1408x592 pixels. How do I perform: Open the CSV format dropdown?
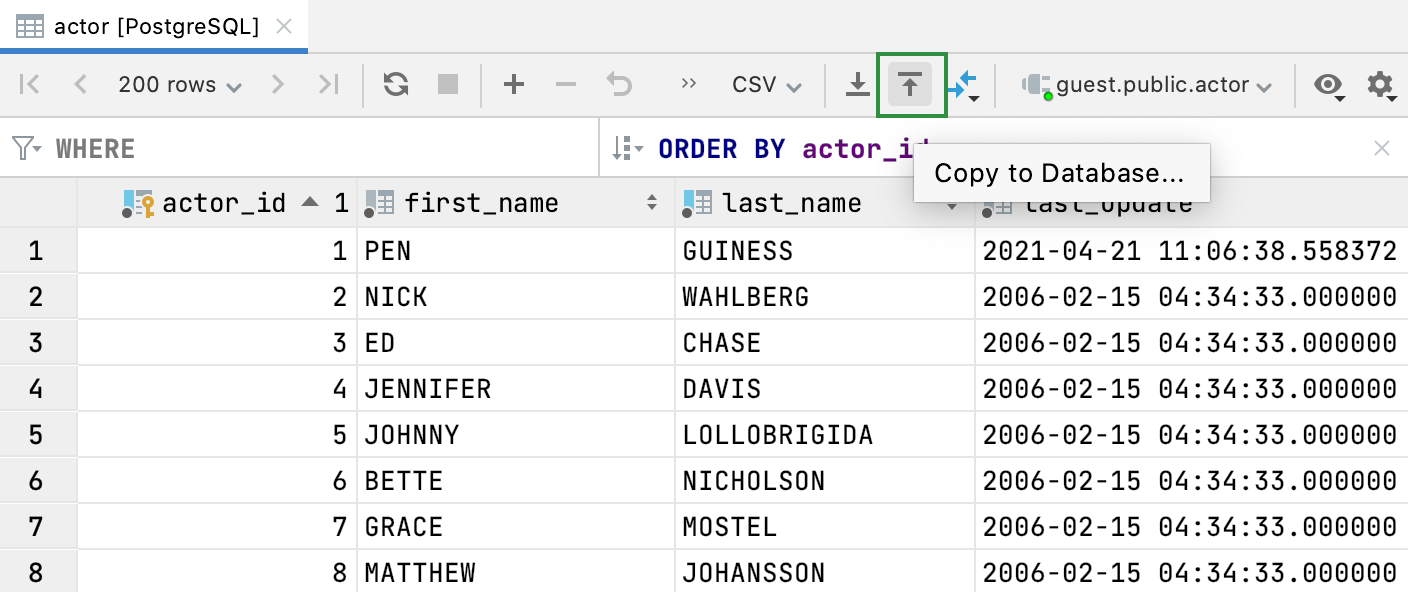point(765,85)
